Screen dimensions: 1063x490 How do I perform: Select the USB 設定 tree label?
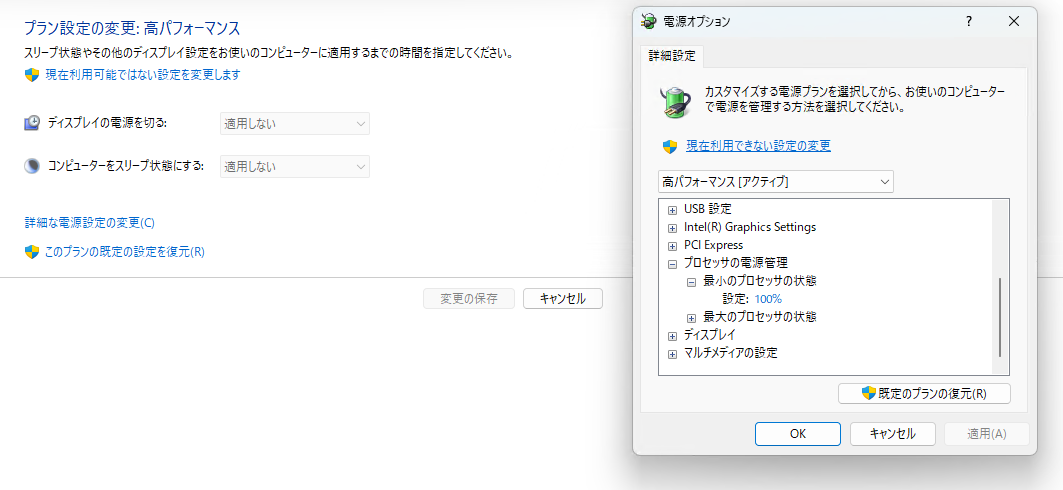[708, 209]
